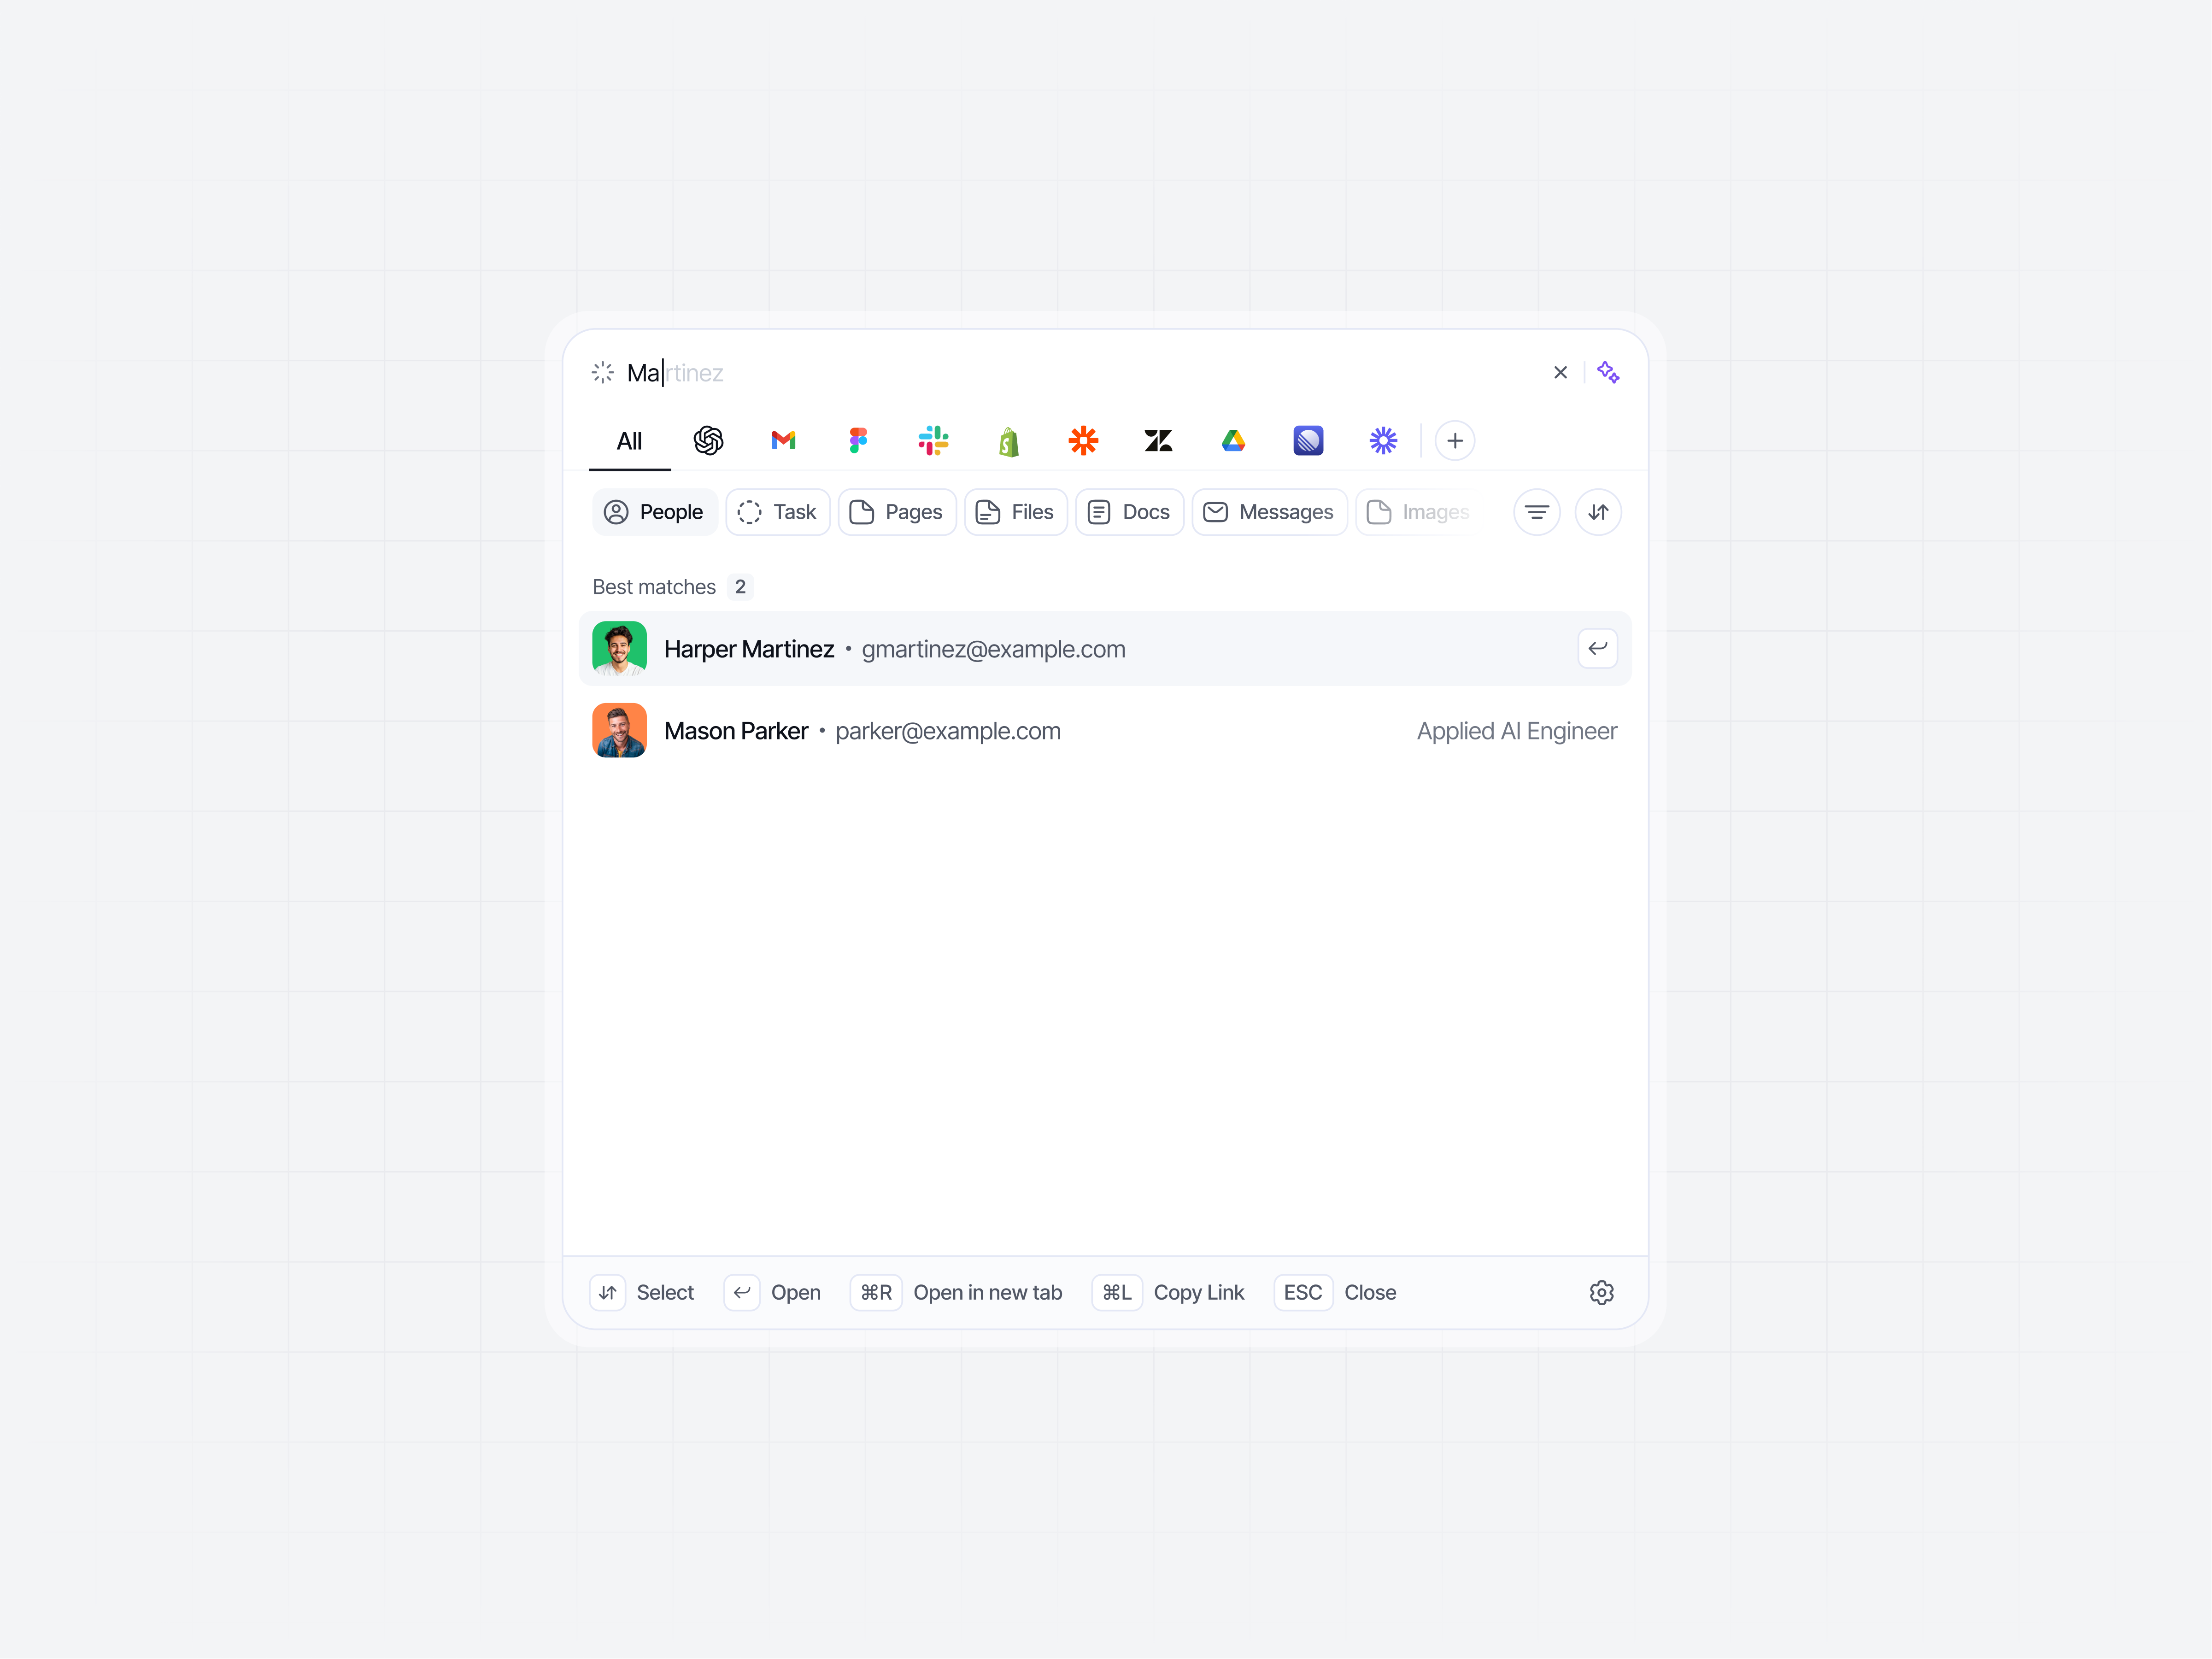2212x1659 pixels.
Task: Switch to the All tab
Action: [629, 441]
